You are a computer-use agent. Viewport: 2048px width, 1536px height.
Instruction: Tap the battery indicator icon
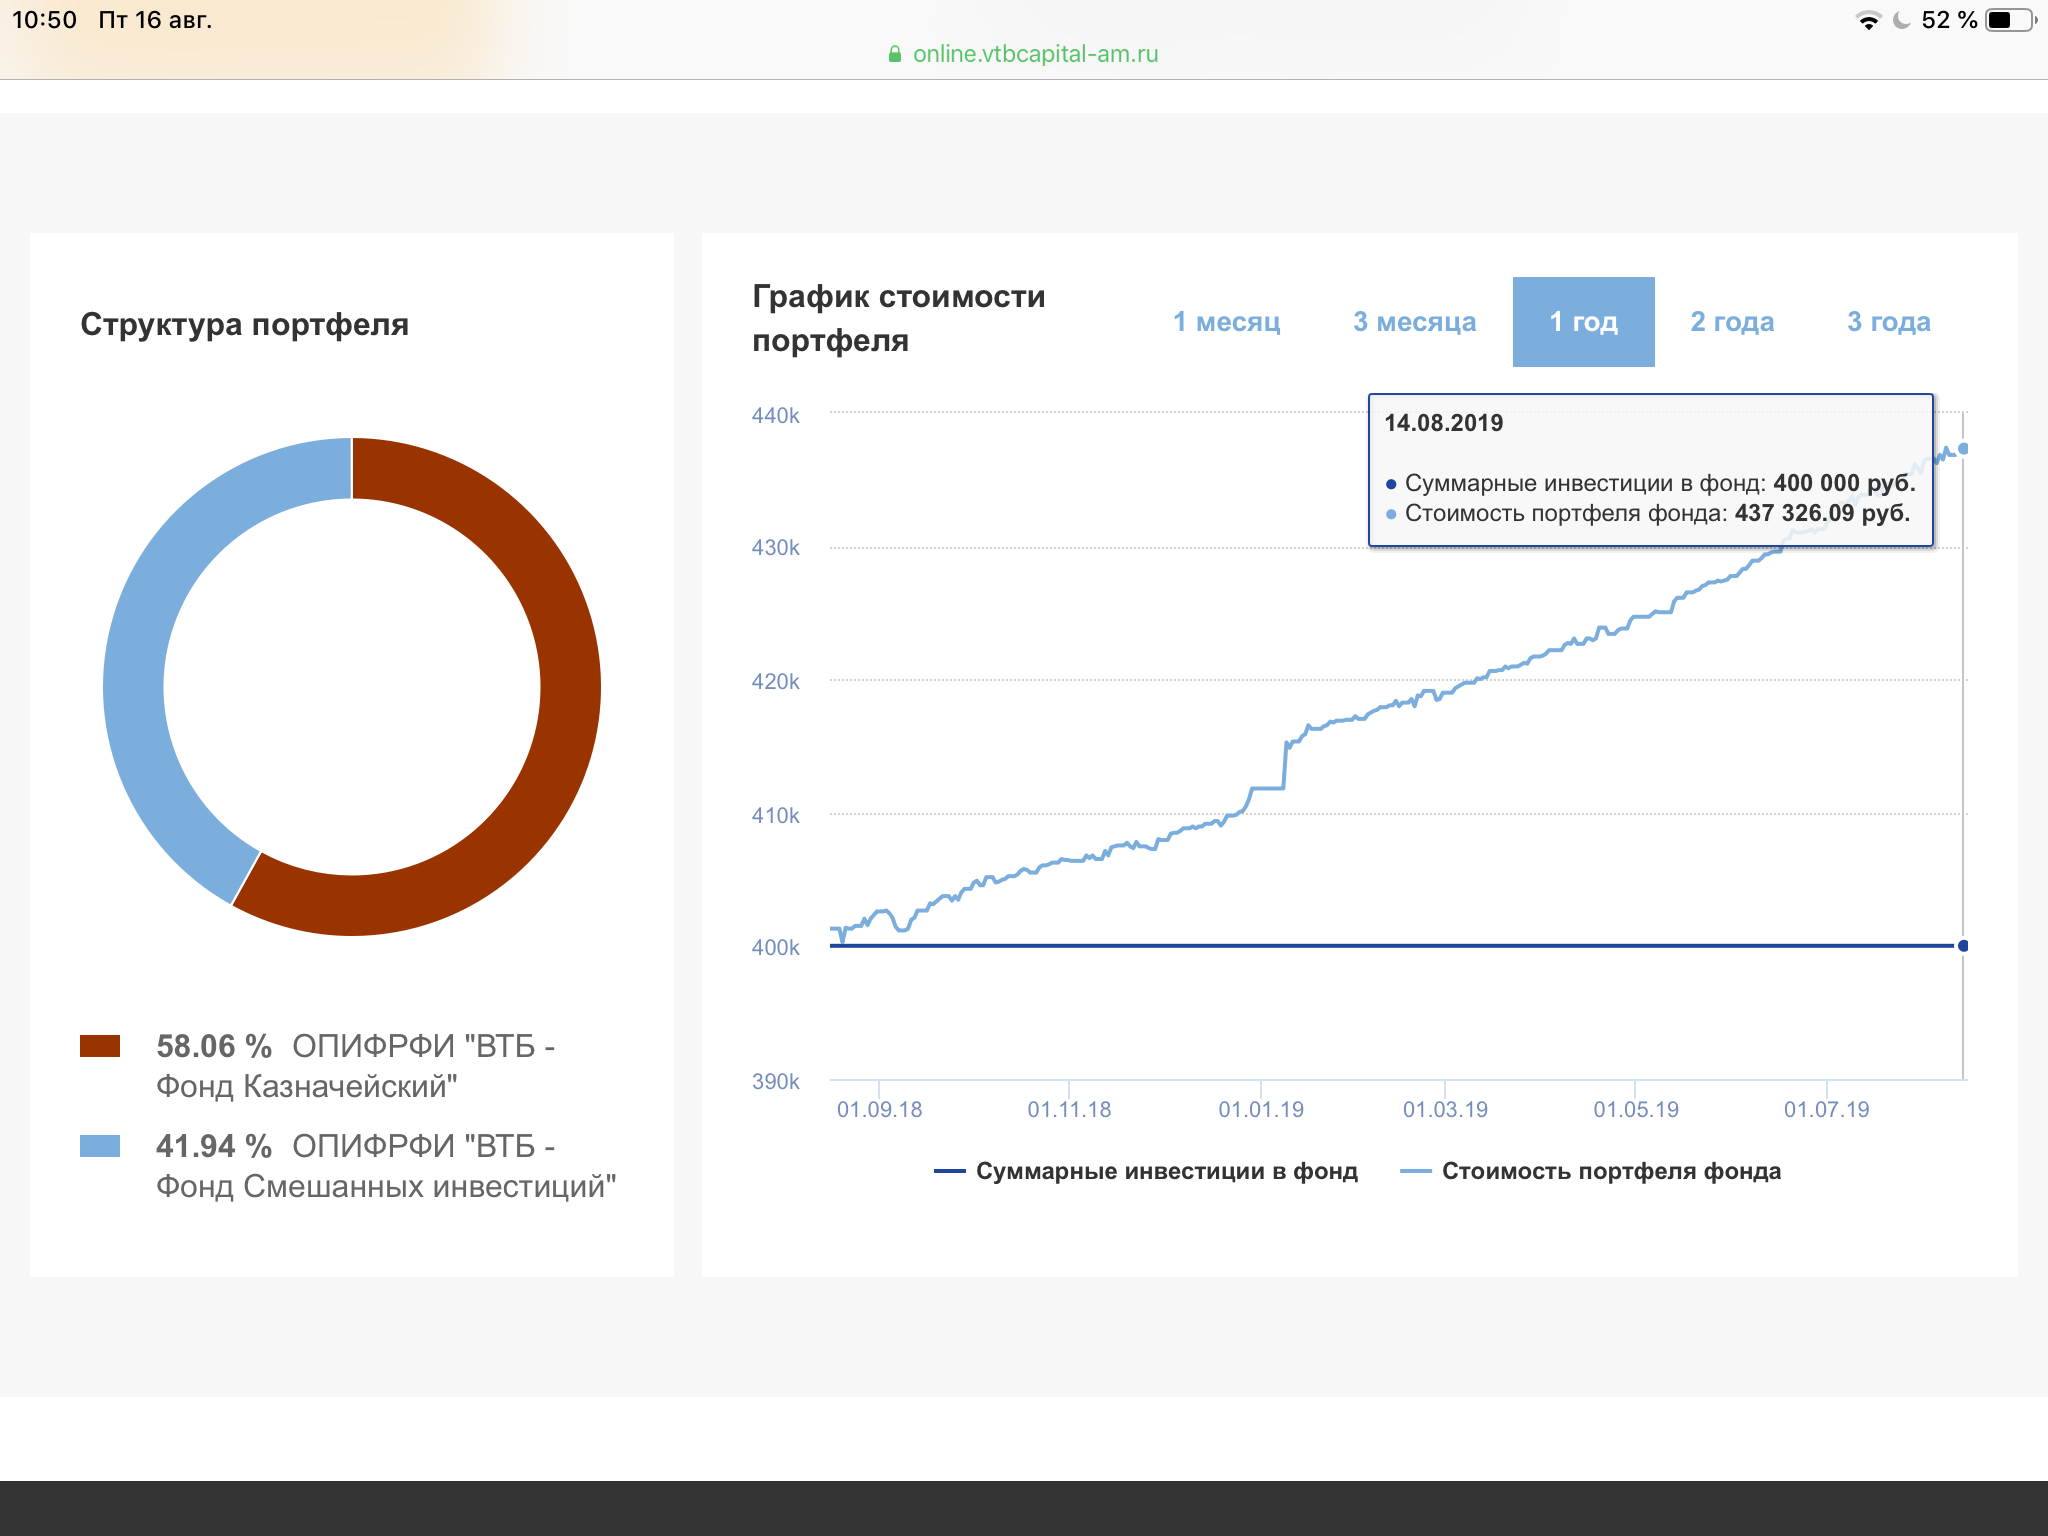pyautogui.click(x=2011, y=20)
